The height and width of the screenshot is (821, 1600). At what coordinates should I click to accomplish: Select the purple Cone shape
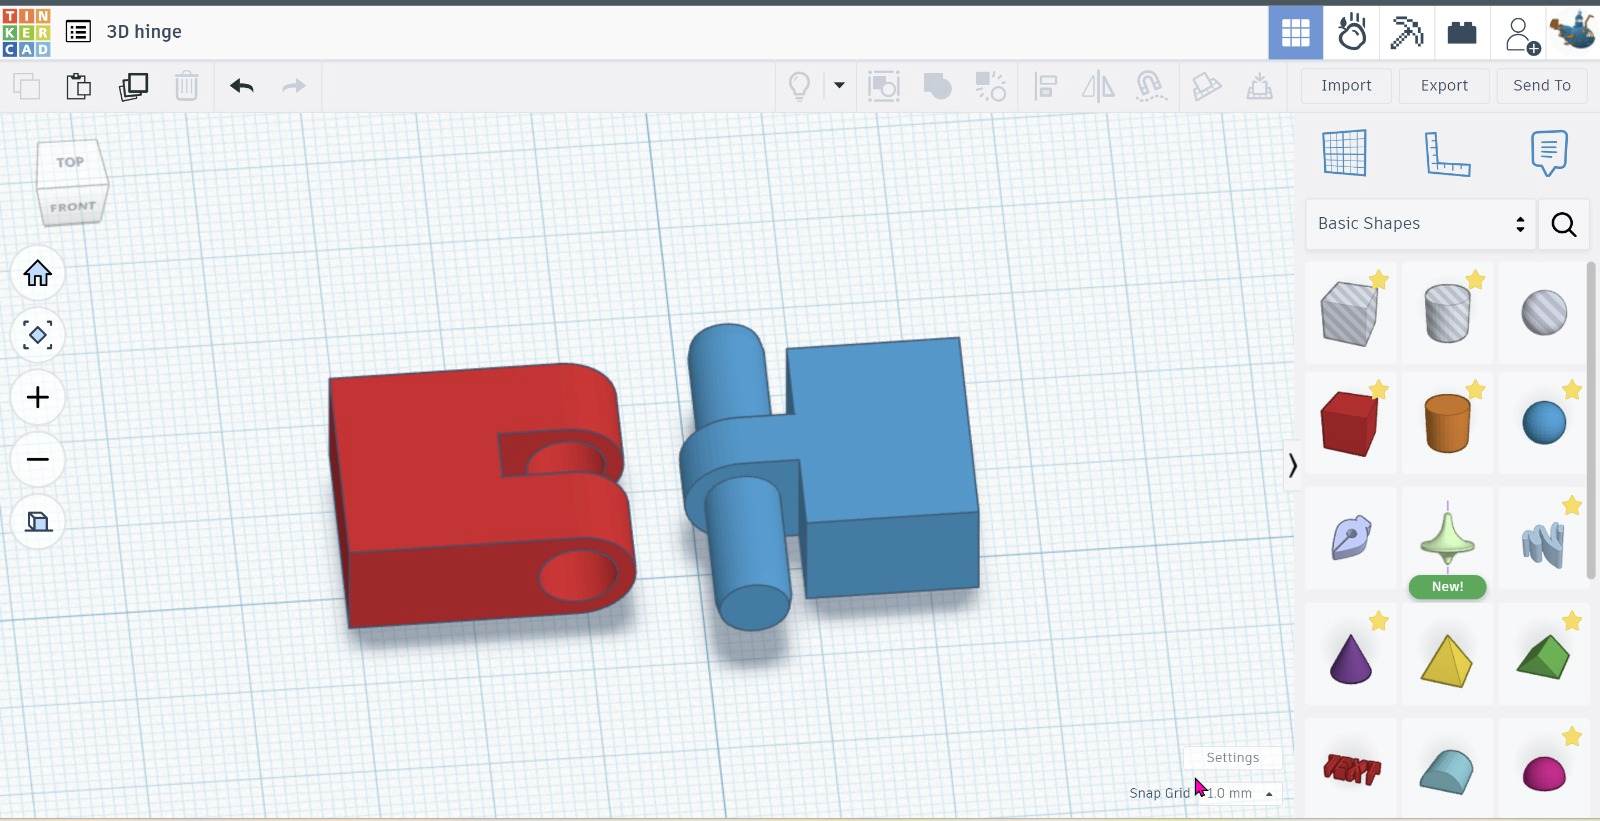pos(1349,658)
